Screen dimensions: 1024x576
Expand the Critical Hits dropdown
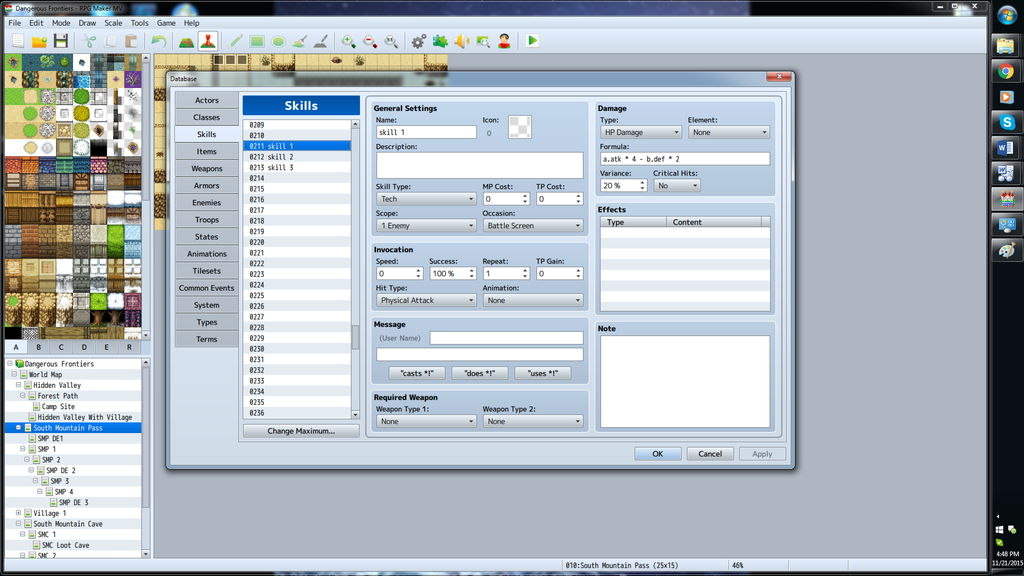(x=676, y=186)
